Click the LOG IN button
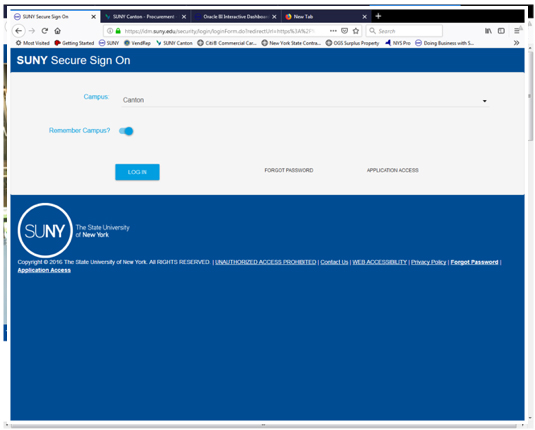This screenshot has height=430, width=535. tap(137, 172)
